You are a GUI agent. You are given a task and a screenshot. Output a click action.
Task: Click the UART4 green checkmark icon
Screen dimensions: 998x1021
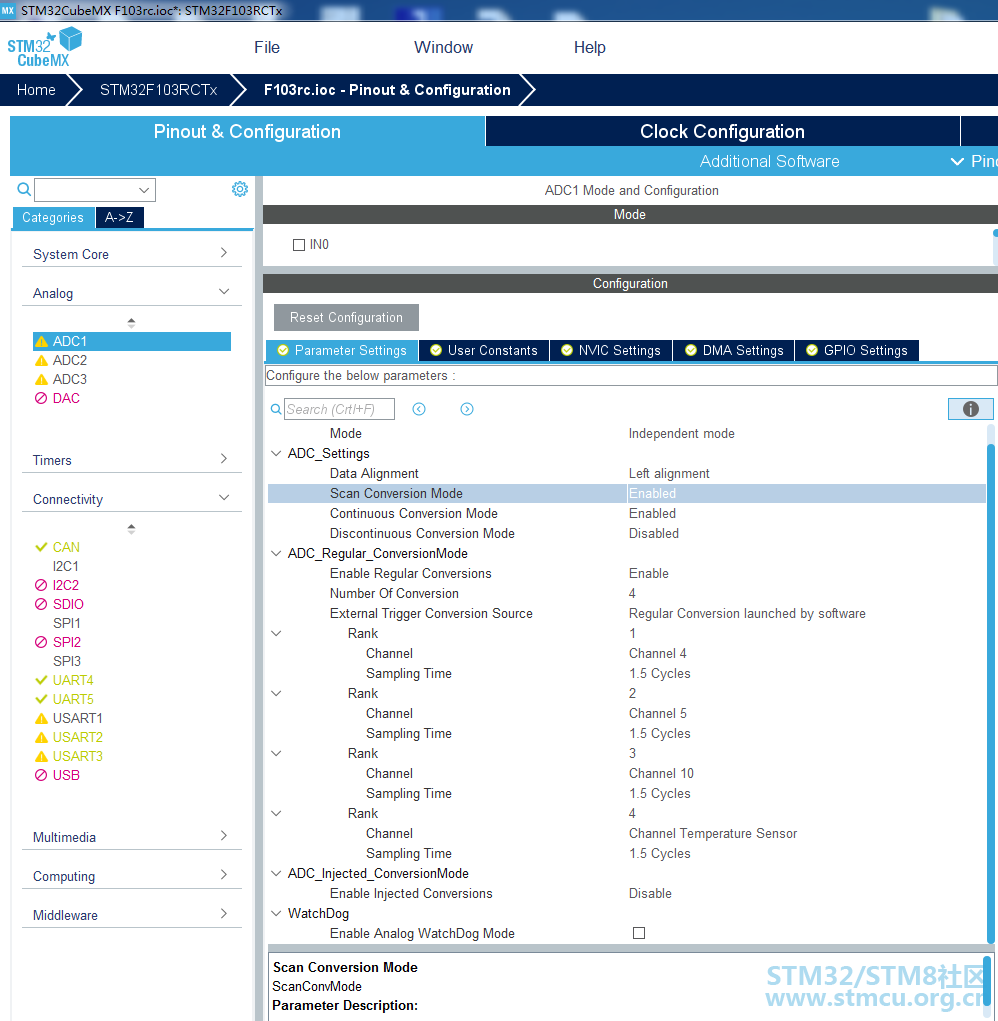pos(41,680)
